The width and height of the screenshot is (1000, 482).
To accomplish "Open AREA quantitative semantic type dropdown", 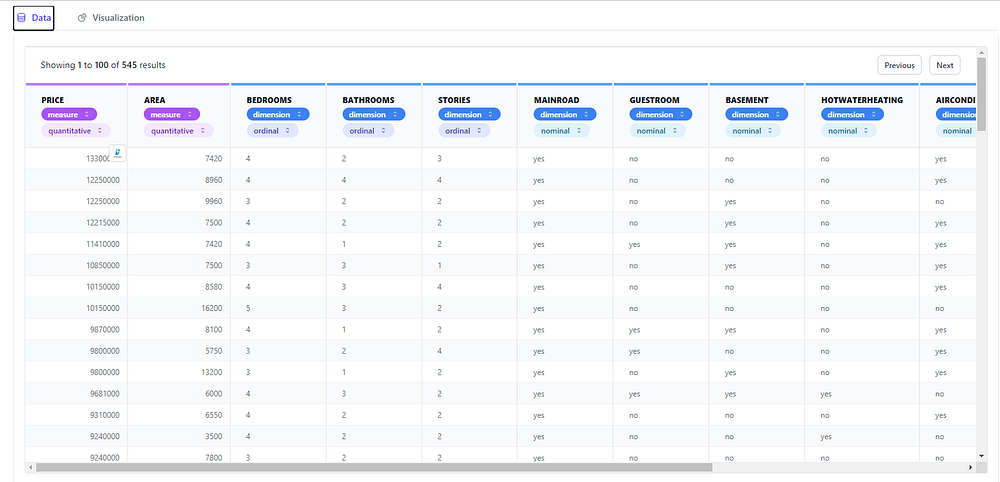I will point(179,130).
